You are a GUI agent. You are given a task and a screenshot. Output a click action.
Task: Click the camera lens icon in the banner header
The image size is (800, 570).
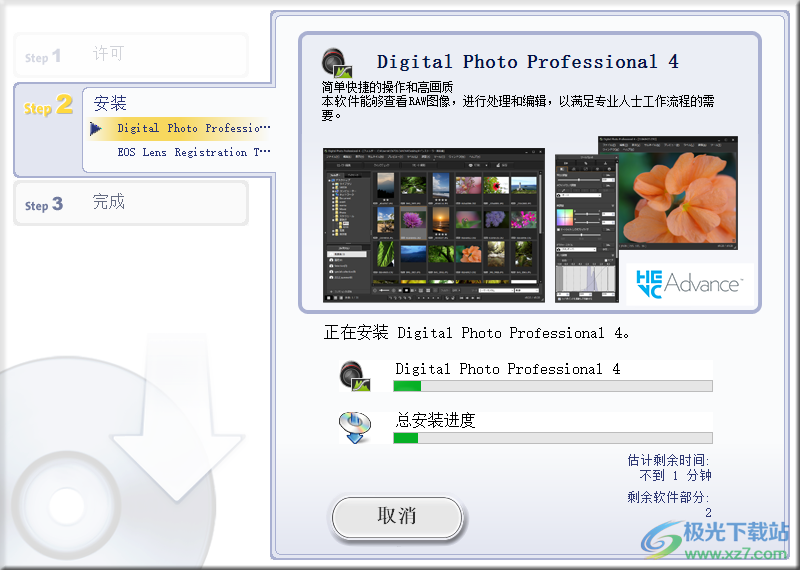click(337, 63)
